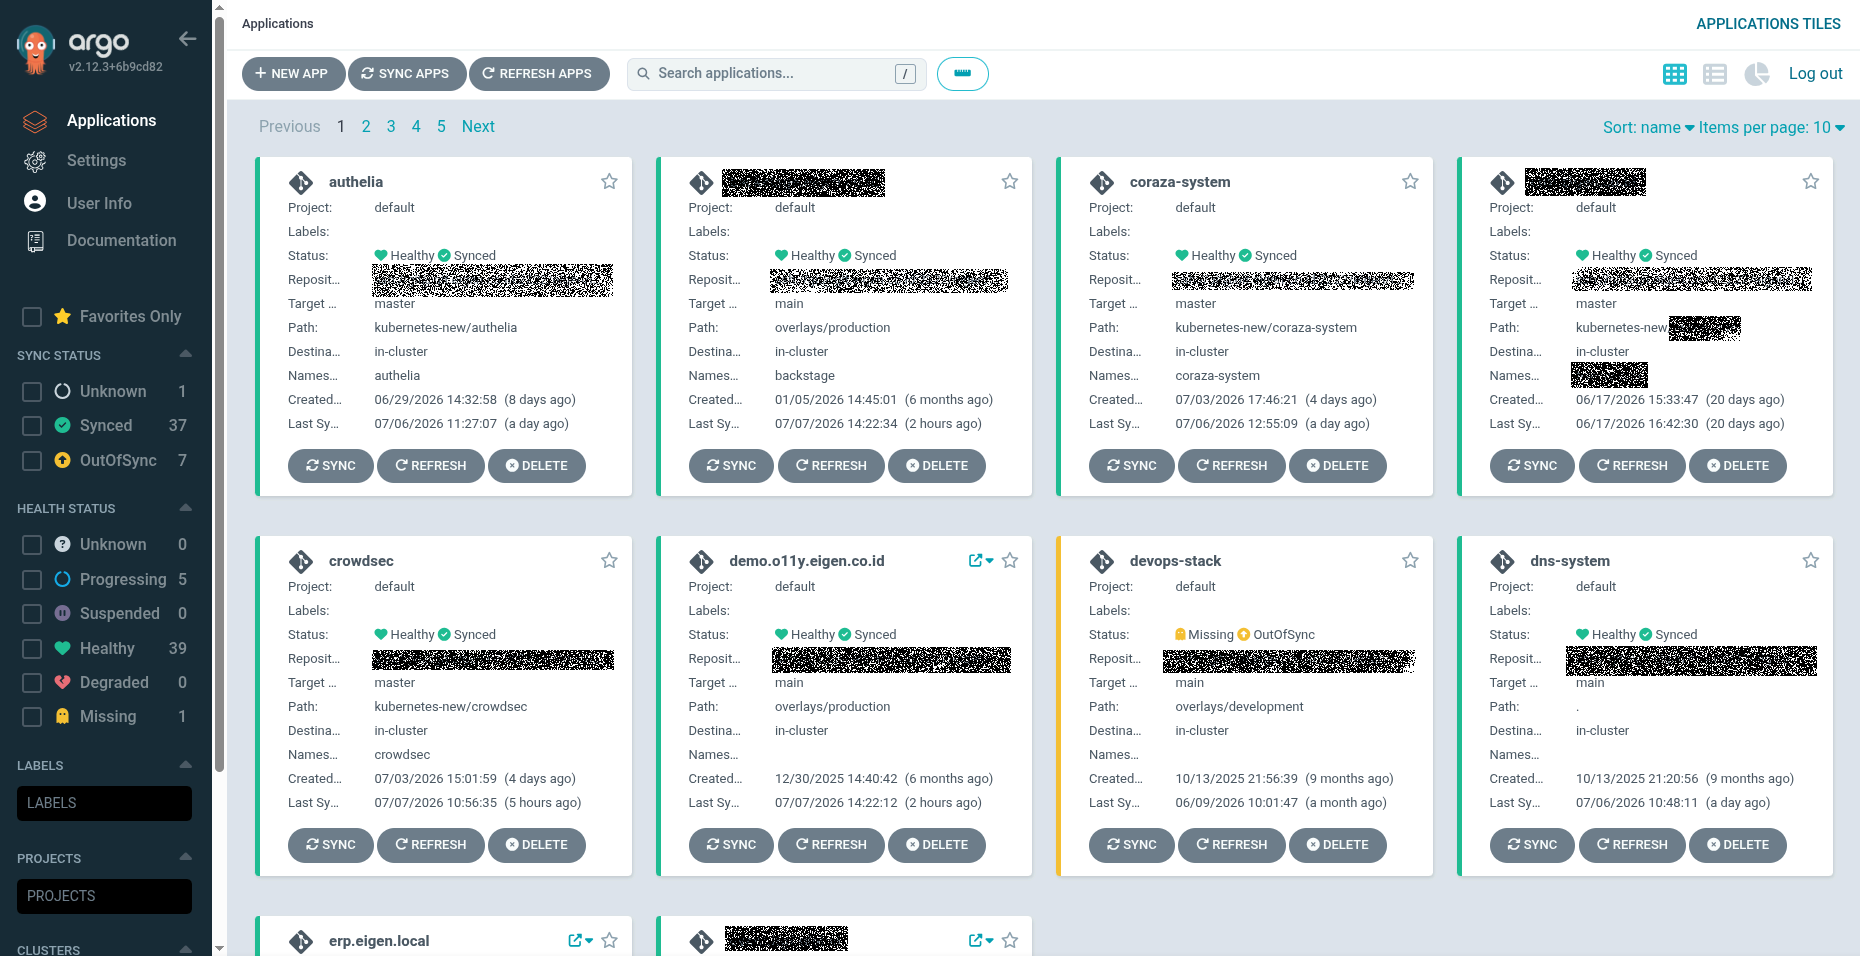Click git icon on authelia tile
This screenshot has height=956, width=1860.
301,183
